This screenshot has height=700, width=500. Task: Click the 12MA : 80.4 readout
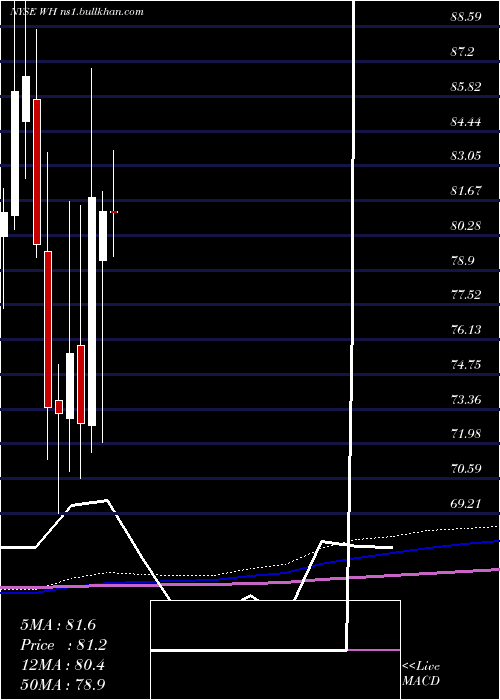62,665
